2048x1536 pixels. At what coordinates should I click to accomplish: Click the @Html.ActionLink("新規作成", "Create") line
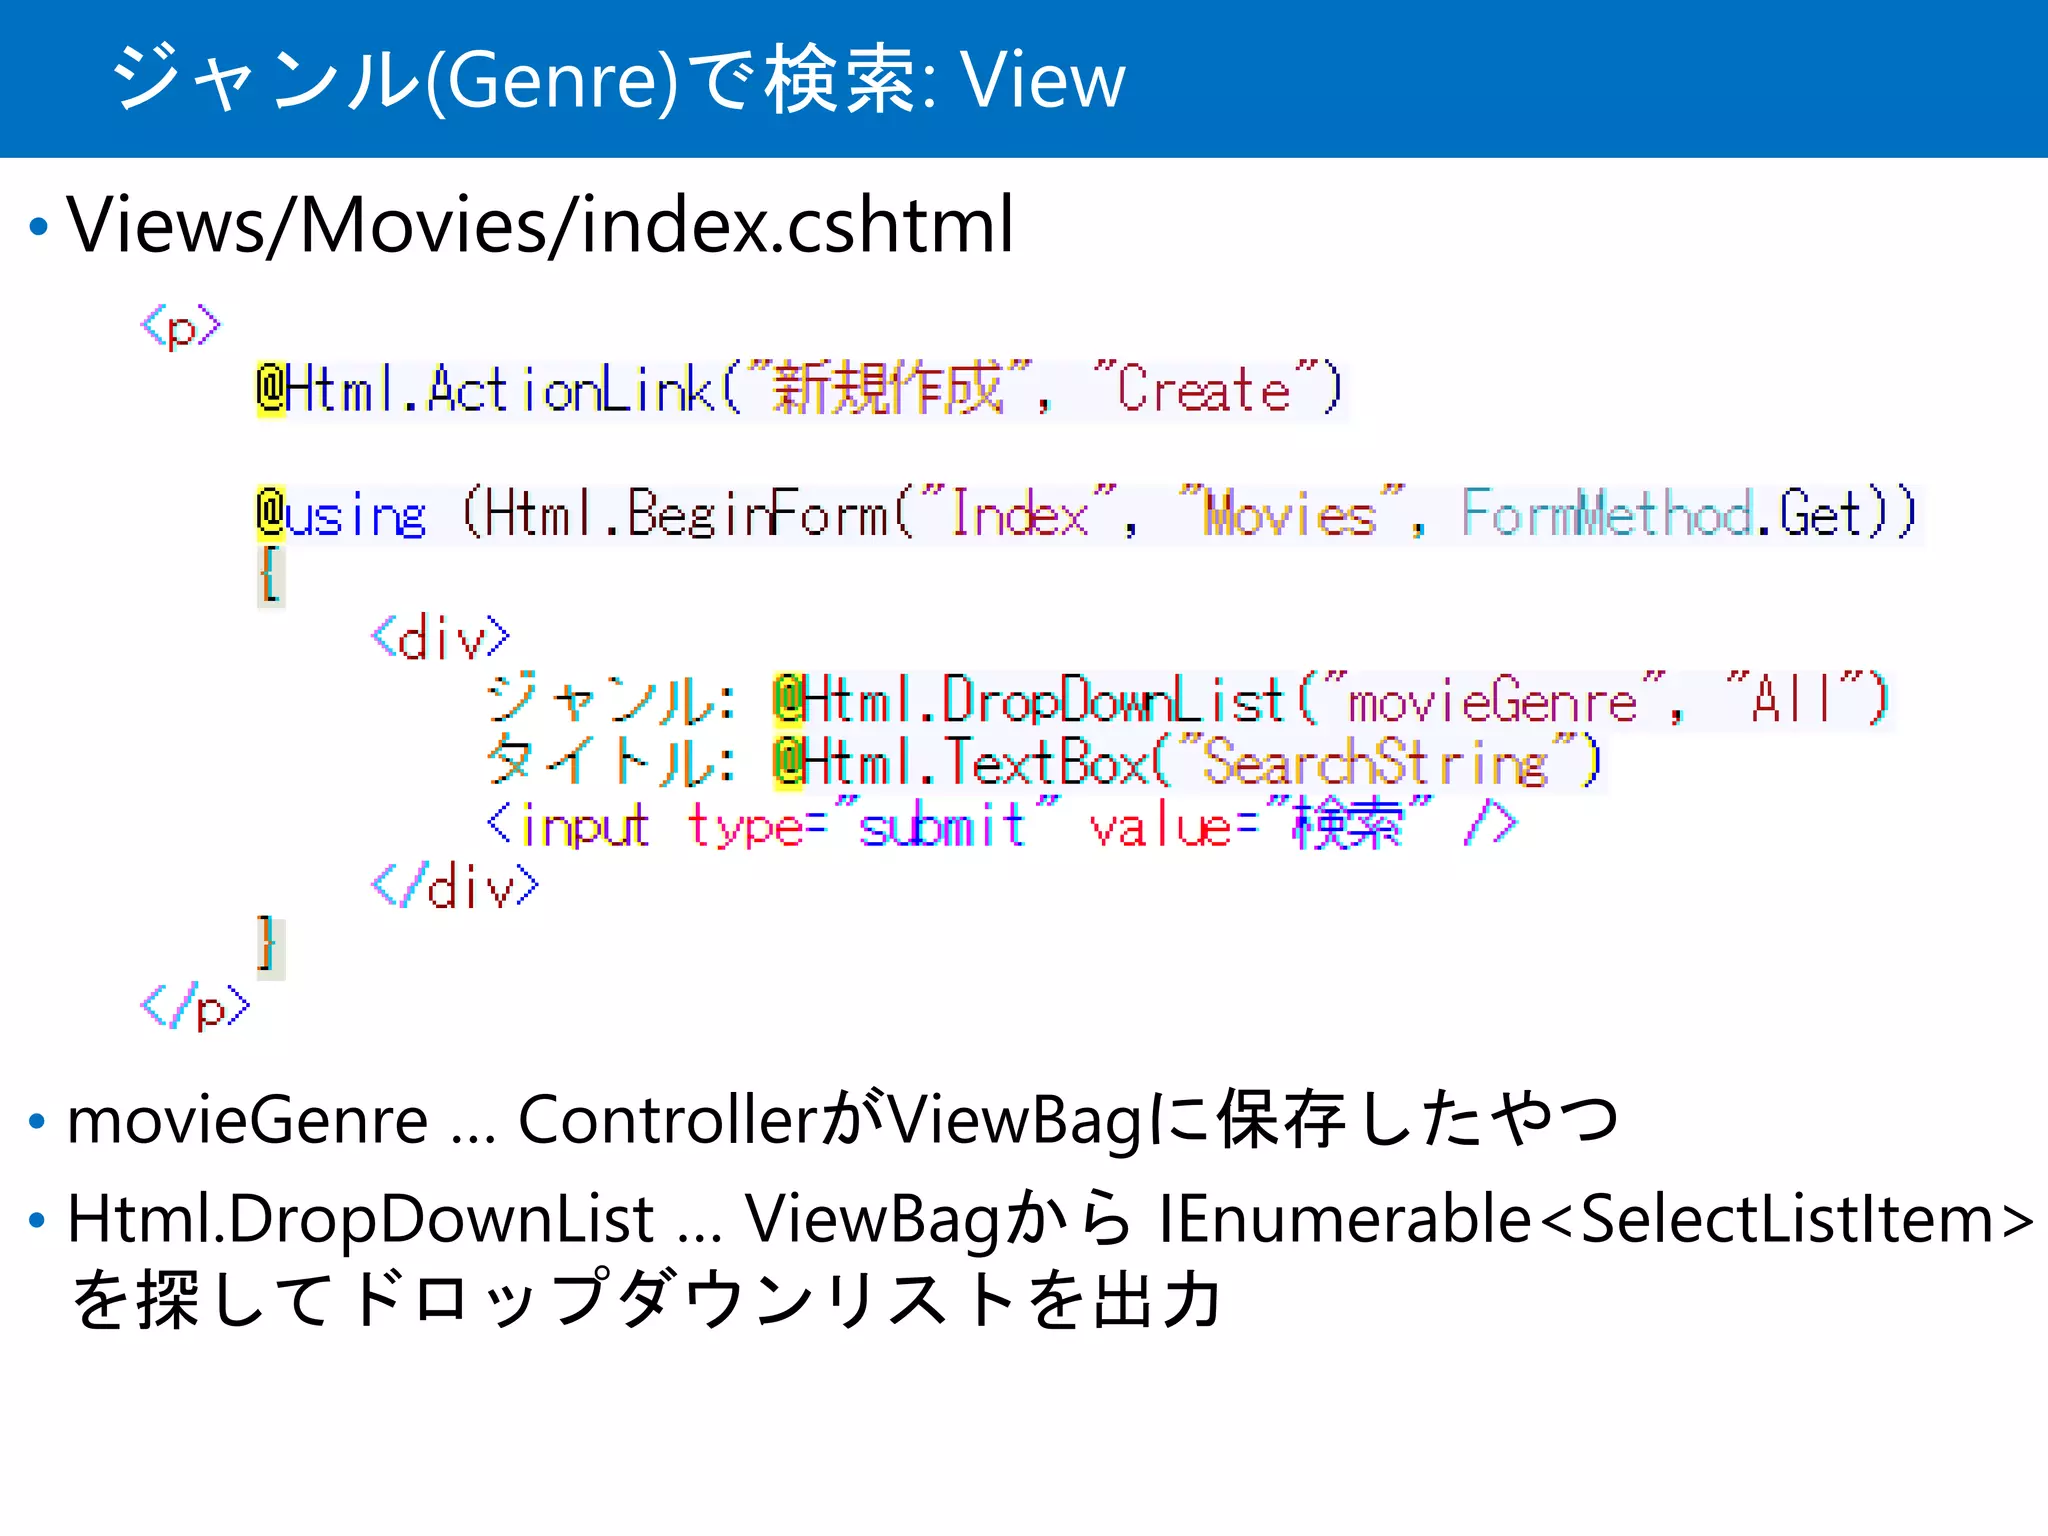[800, 389]
